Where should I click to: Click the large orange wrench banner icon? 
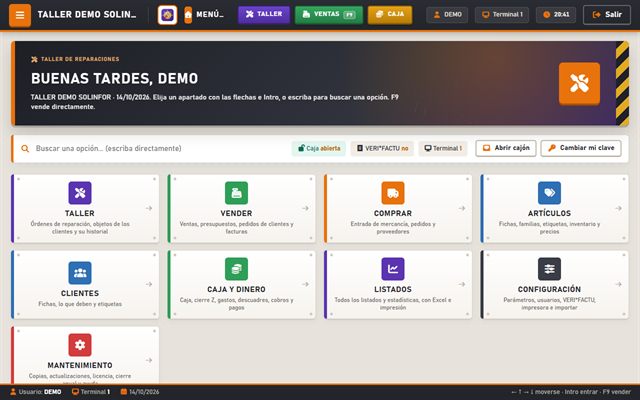pyautogui.click(x=579, y=83)
